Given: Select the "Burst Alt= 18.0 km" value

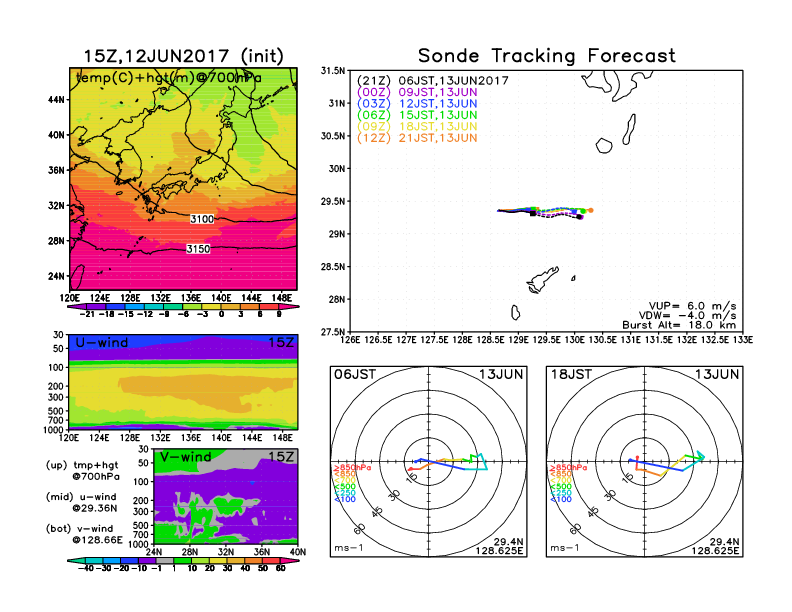Looking at the screenshot, I should coord(679,325).
